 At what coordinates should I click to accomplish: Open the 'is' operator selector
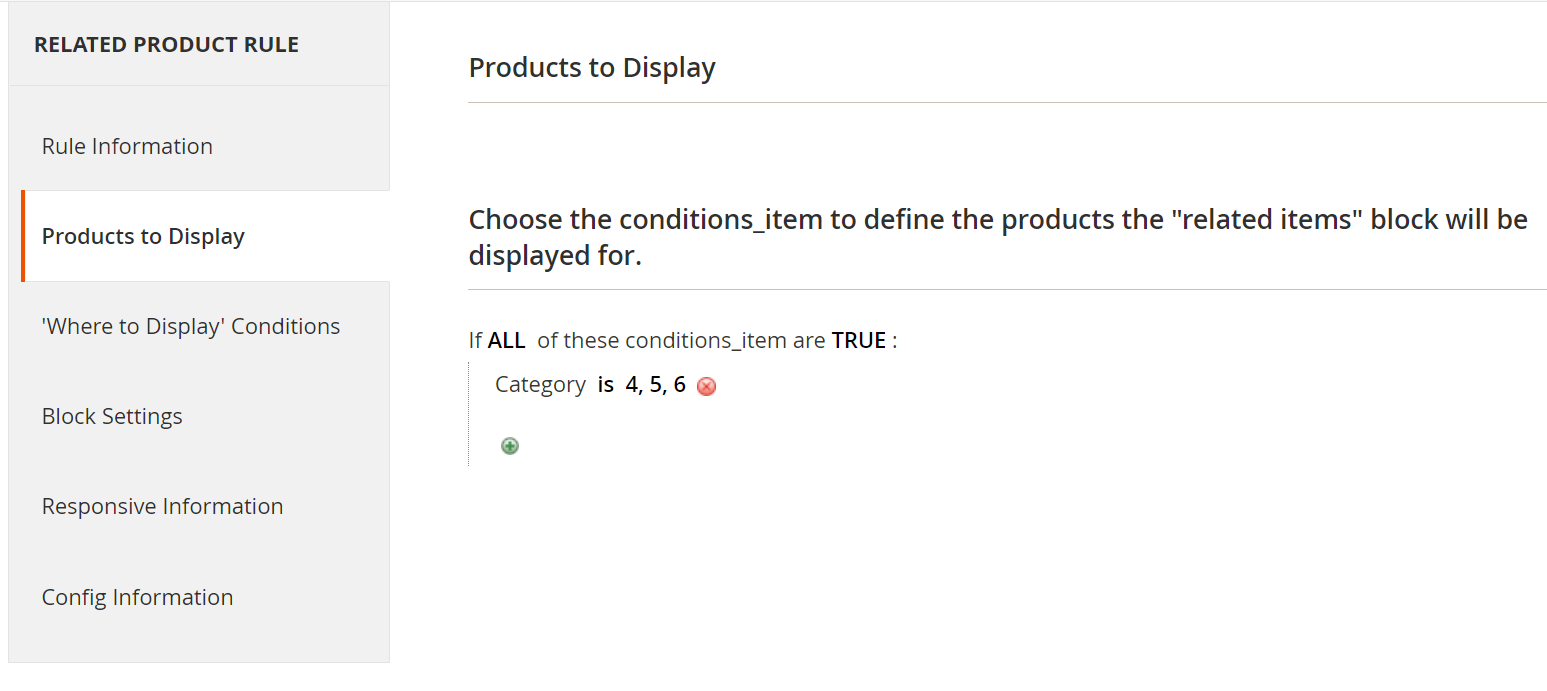pyautogui.click(x=605, y=385)
